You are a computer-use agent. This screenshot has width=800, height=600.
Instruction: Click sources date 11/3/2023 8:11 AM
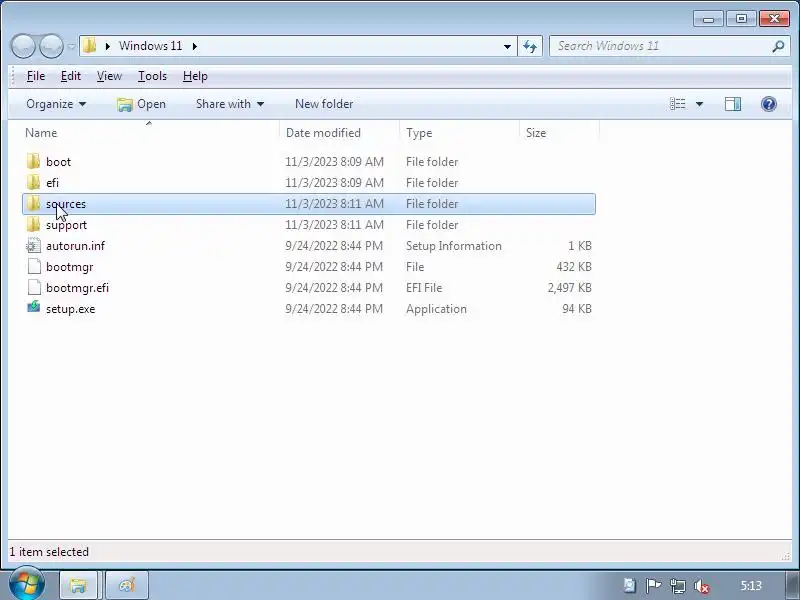click(334, 204)
